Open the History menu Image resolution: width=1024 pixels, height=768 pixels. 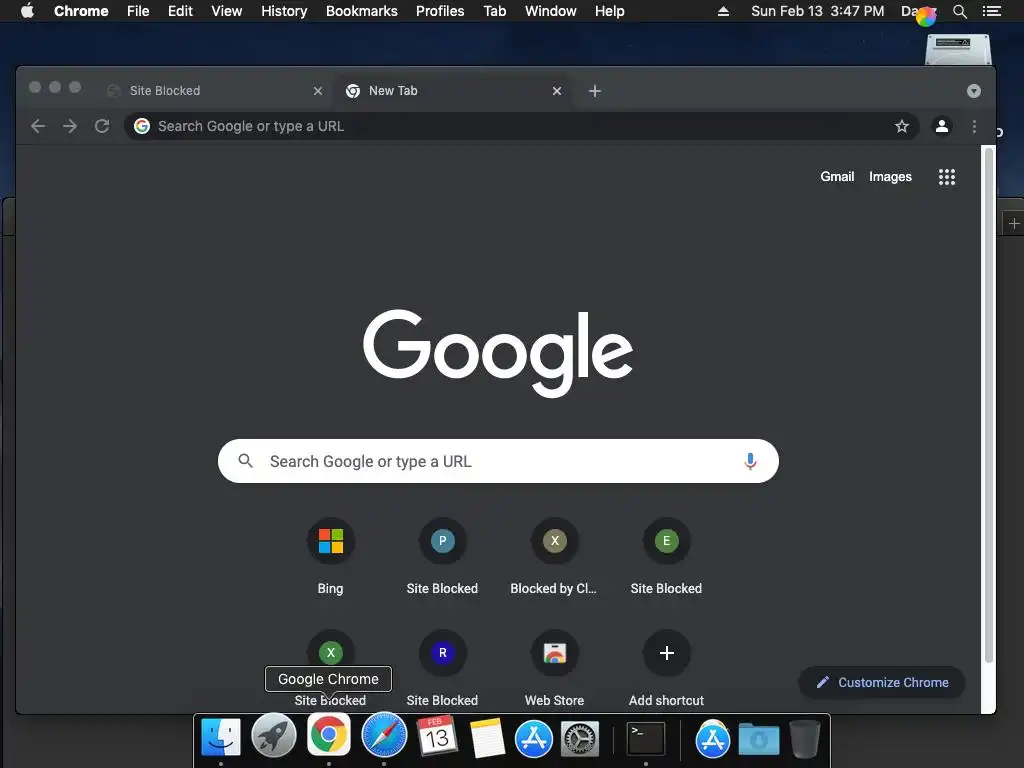(284, 11)
